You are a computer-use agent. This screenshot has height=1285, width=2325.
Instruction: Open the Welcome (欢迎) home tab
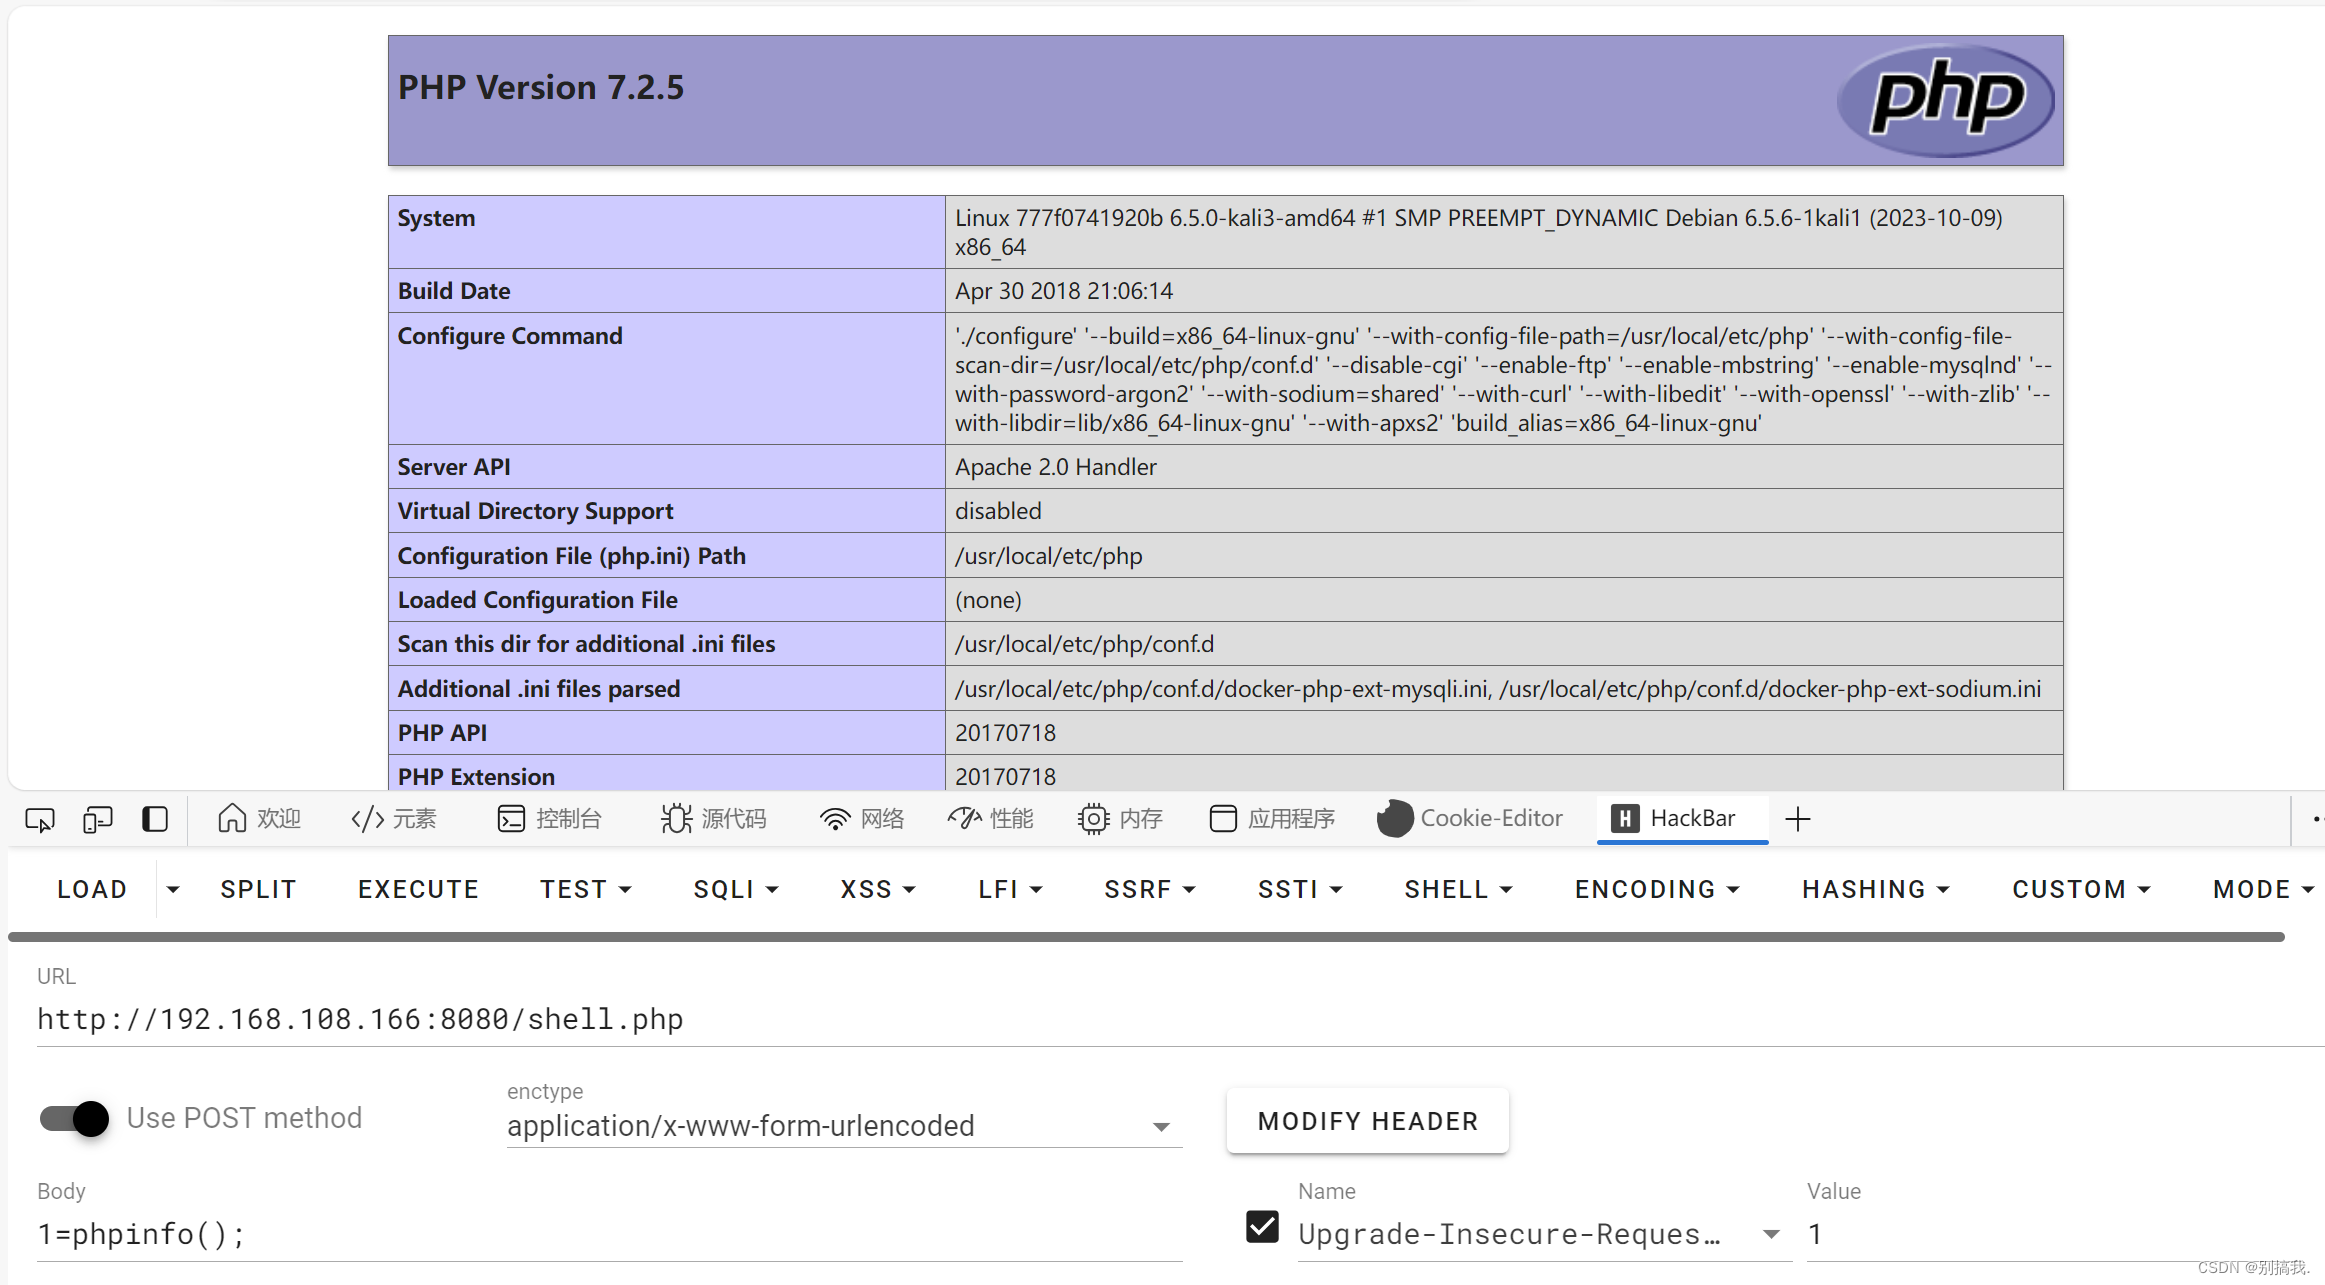coord(259,819)
